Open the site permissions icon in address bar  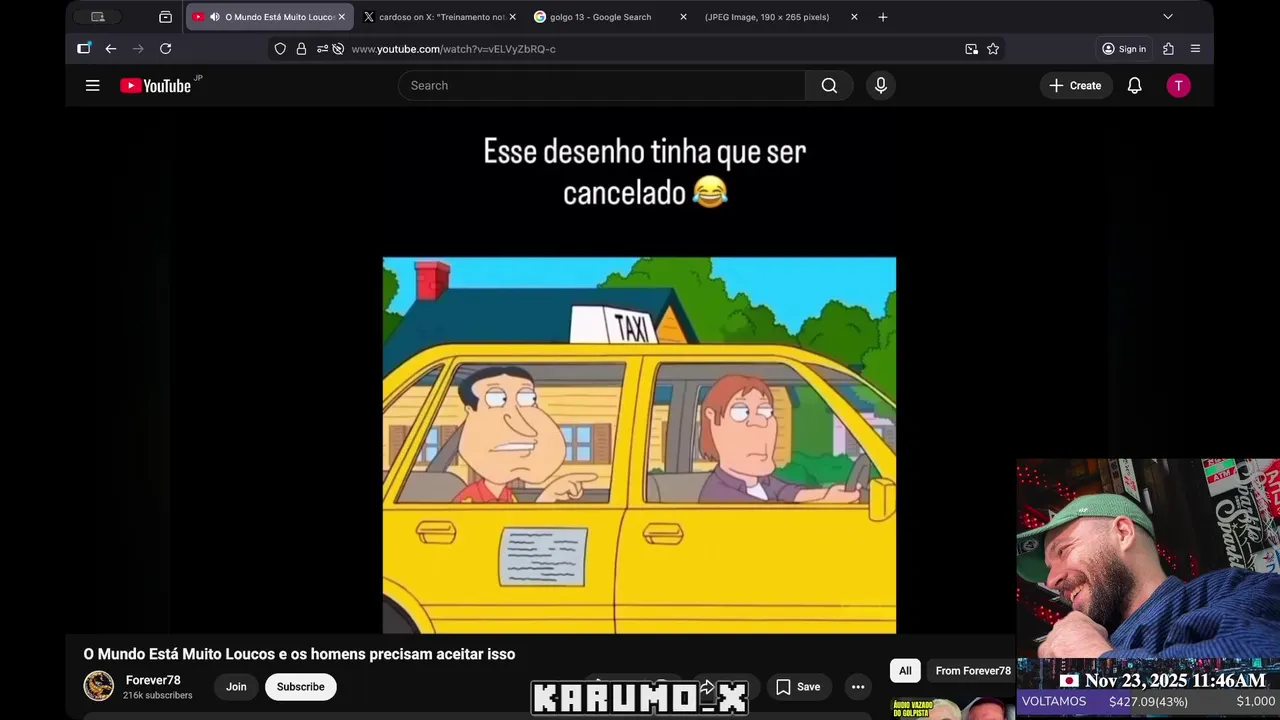click(x=322, y=49)
